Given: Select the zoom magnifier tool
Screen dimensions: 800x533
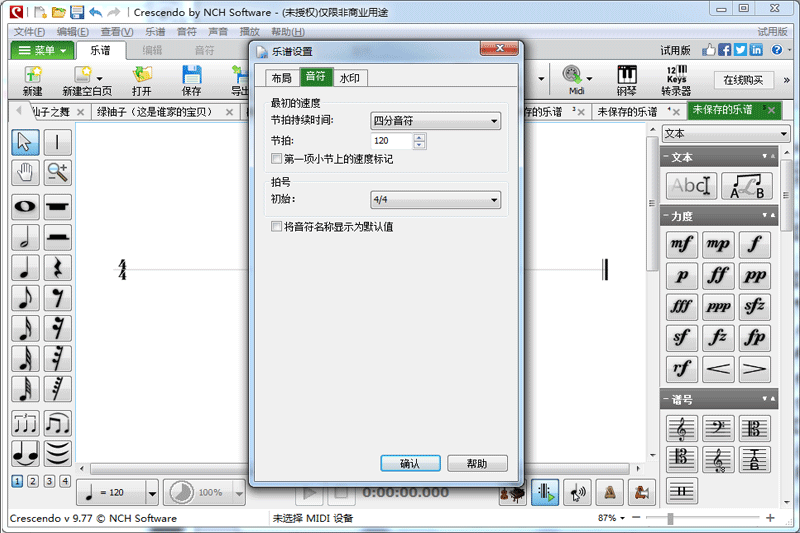Looking at the screenshot, I should (x=57, y=172).
